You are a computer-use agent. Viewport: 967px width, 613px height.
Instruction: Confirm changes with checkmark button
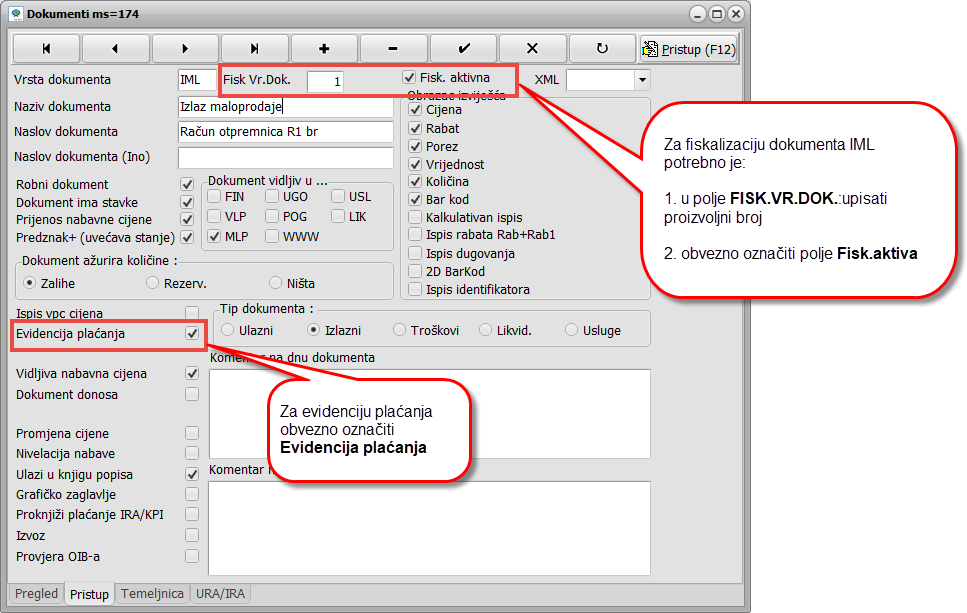[463, 49]
